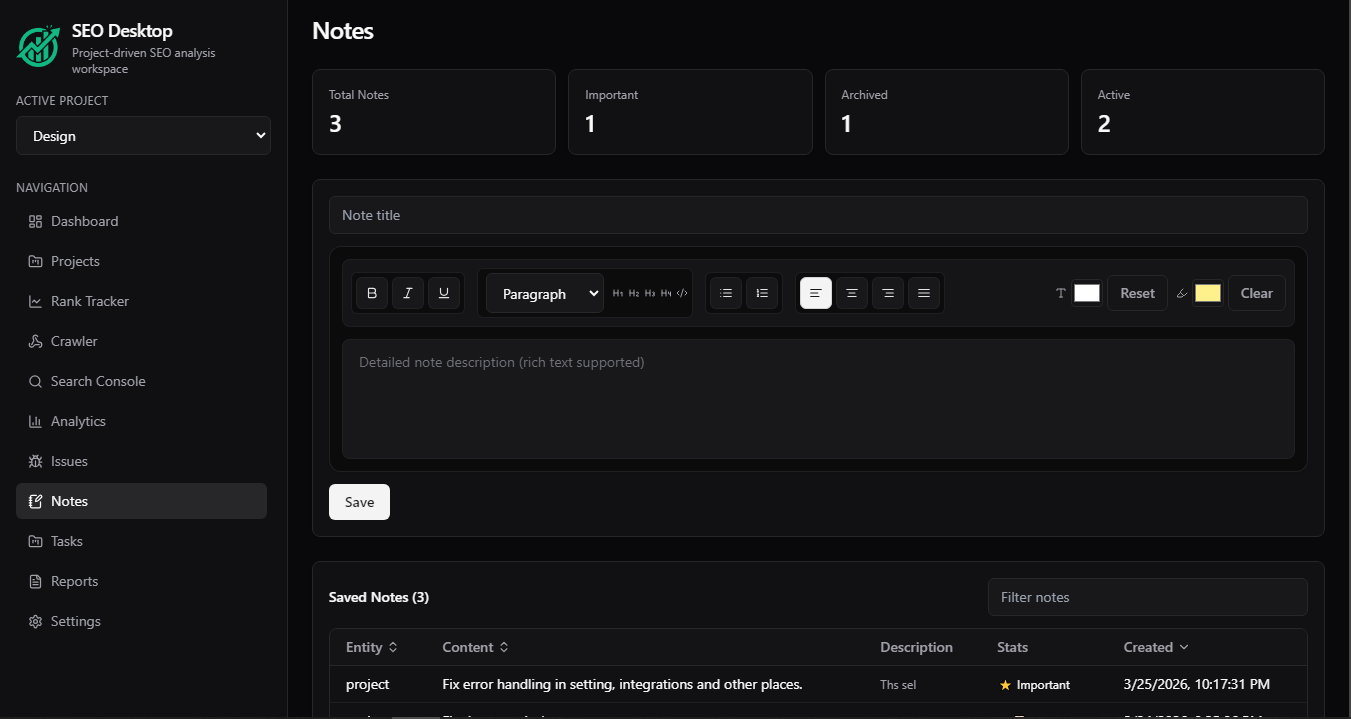
Task: Go to Dashboard in the sidebar
Action: tap(141, 221)
